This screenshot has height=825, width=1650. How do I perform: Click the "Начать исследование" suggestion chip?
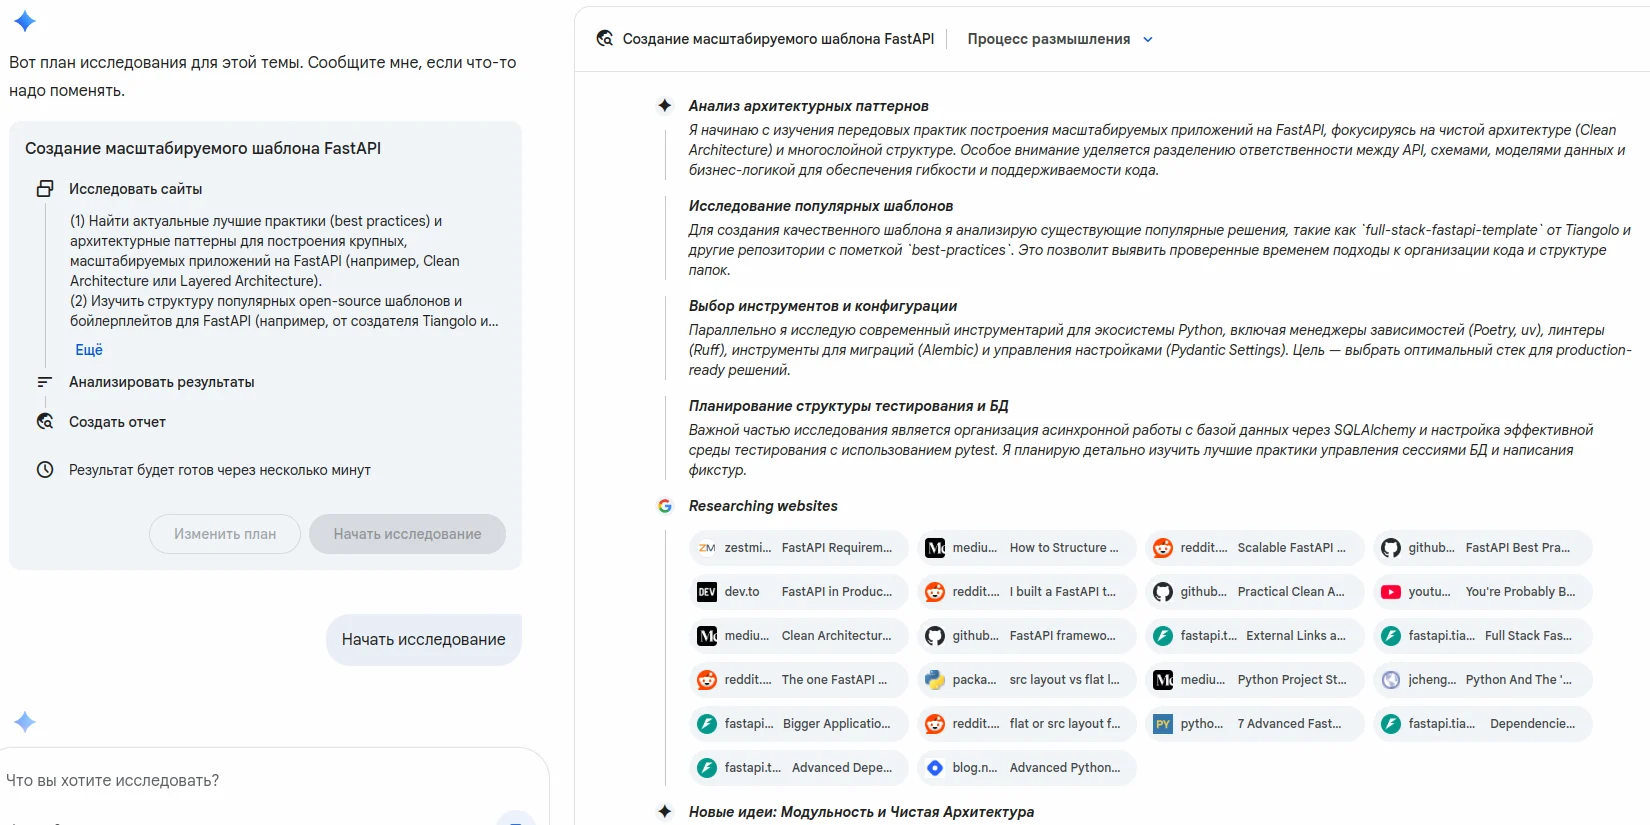coord(422,639)
